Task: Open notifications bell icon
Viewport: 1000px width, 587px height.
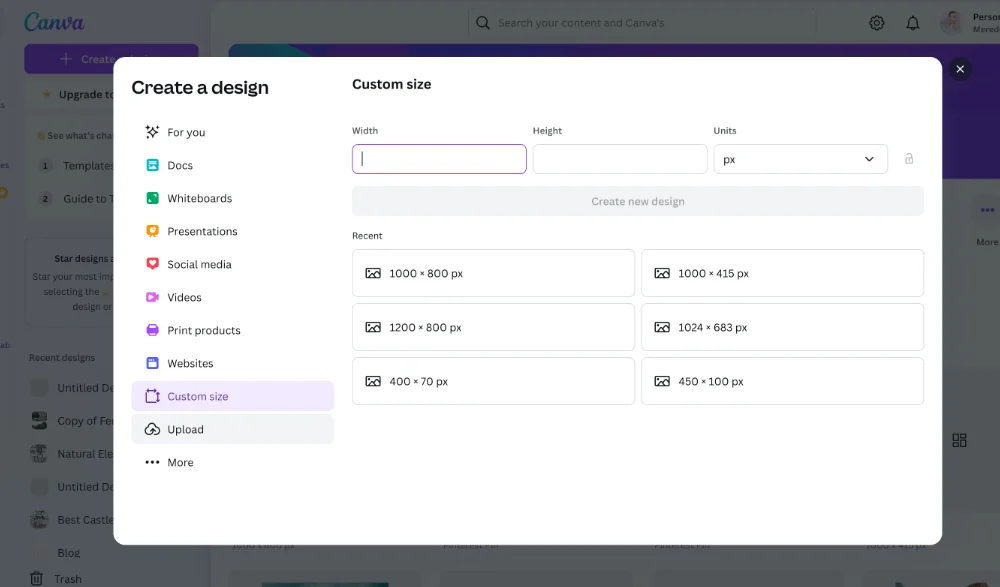Action: 913,23
